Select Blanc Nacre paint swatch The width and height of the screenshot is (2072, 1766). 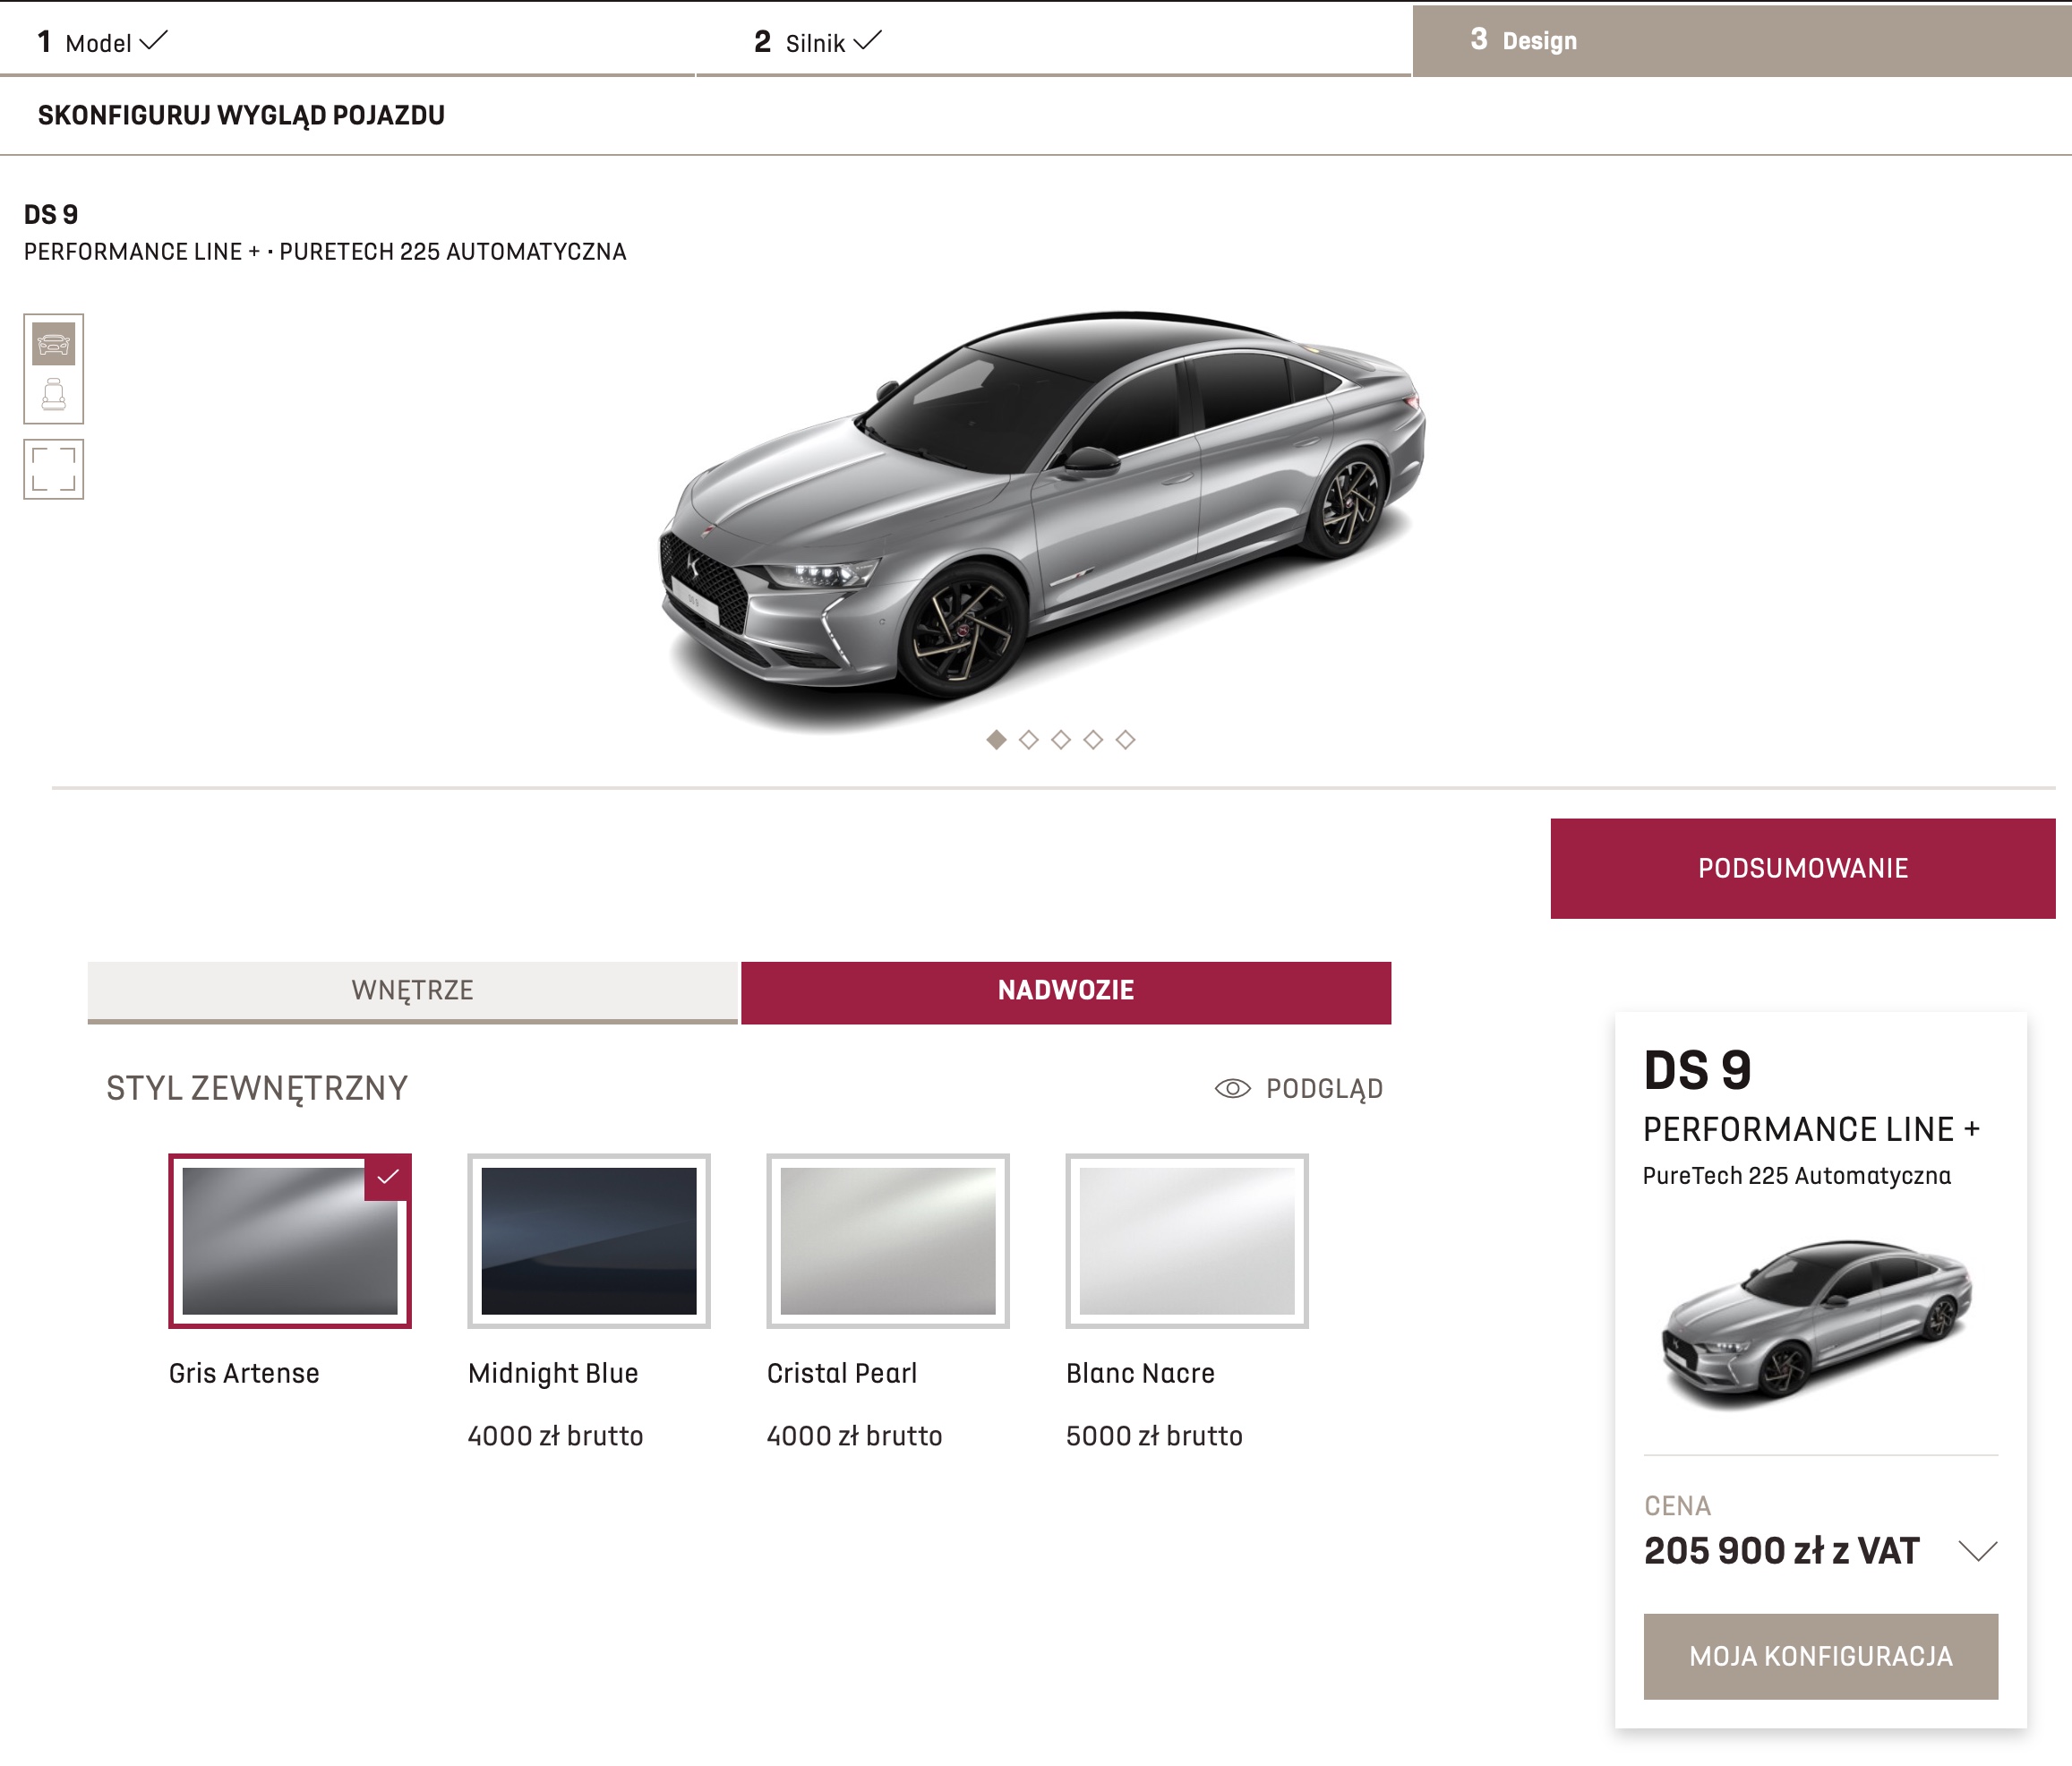[1187, 1241]
